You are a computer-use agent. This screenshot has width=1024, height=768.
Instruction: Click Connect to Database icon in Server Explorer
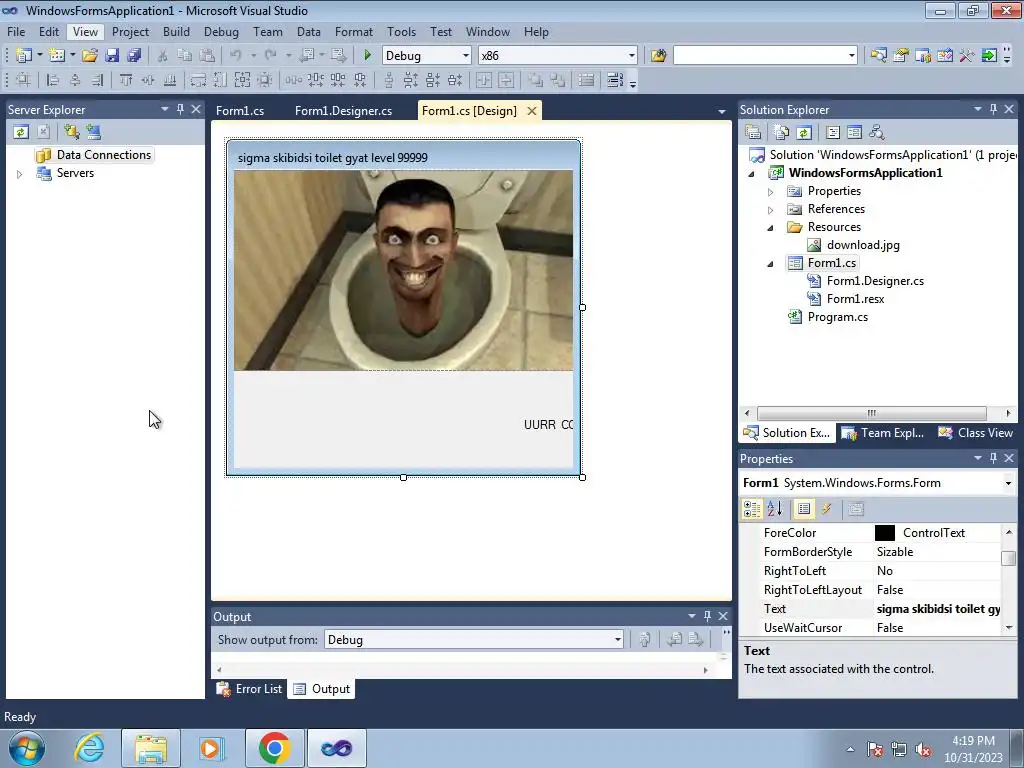pyautogui.click(x=71, y=132)
